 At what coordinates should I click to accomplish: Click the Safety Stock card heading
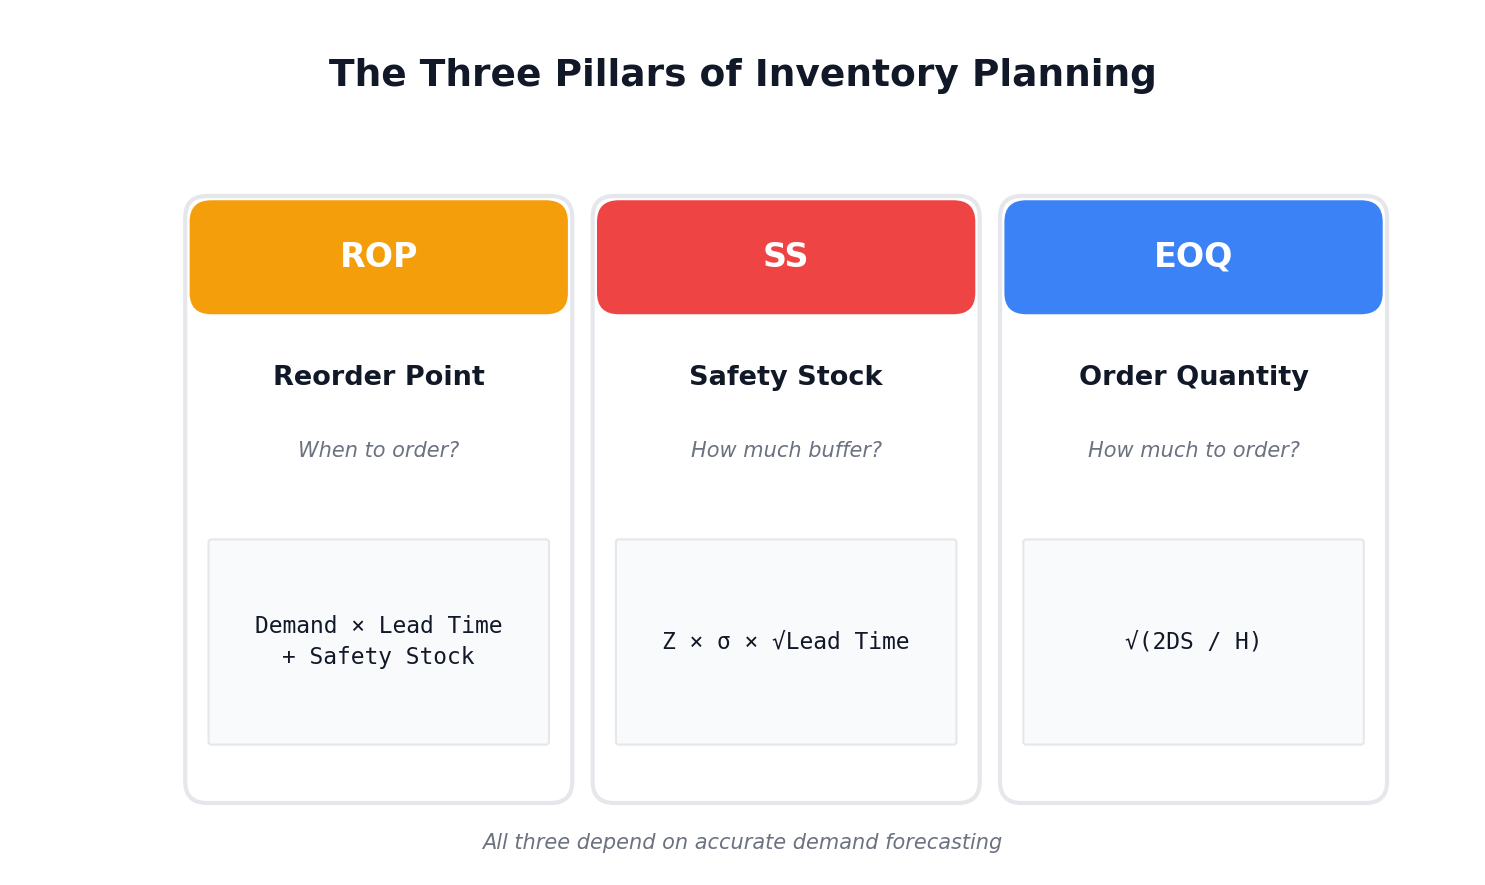785,377
